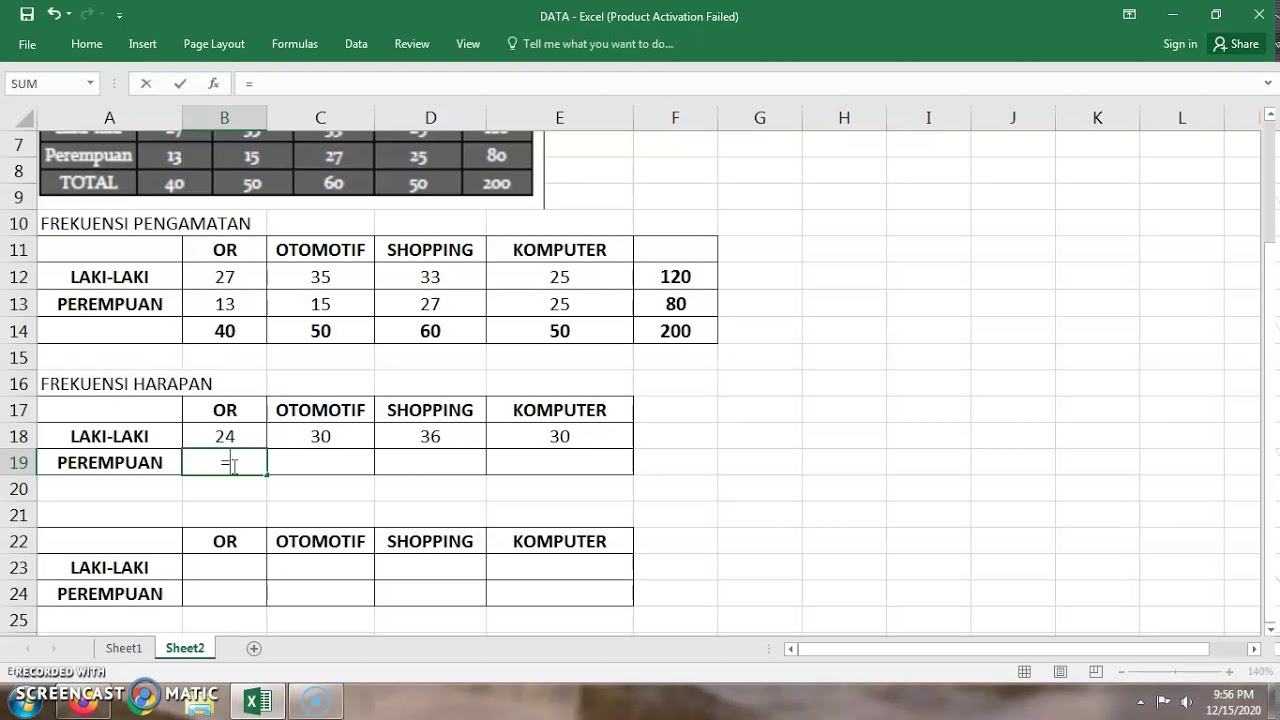Select cell containing 24 in row 18
1280x720 pixels.
(x=224, y=436)
